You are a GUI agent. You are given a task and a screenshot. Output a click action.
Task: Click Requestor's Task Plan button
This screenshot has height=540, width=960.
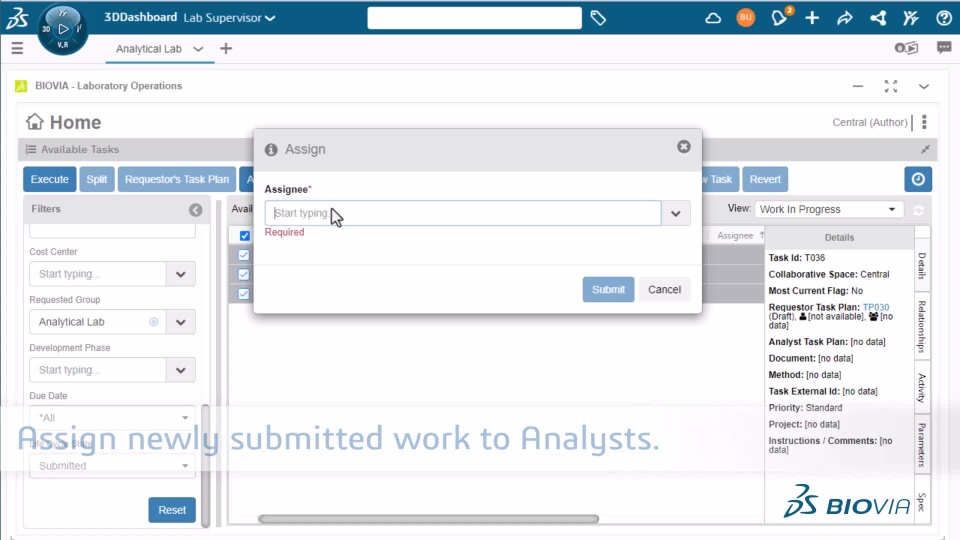177,179
